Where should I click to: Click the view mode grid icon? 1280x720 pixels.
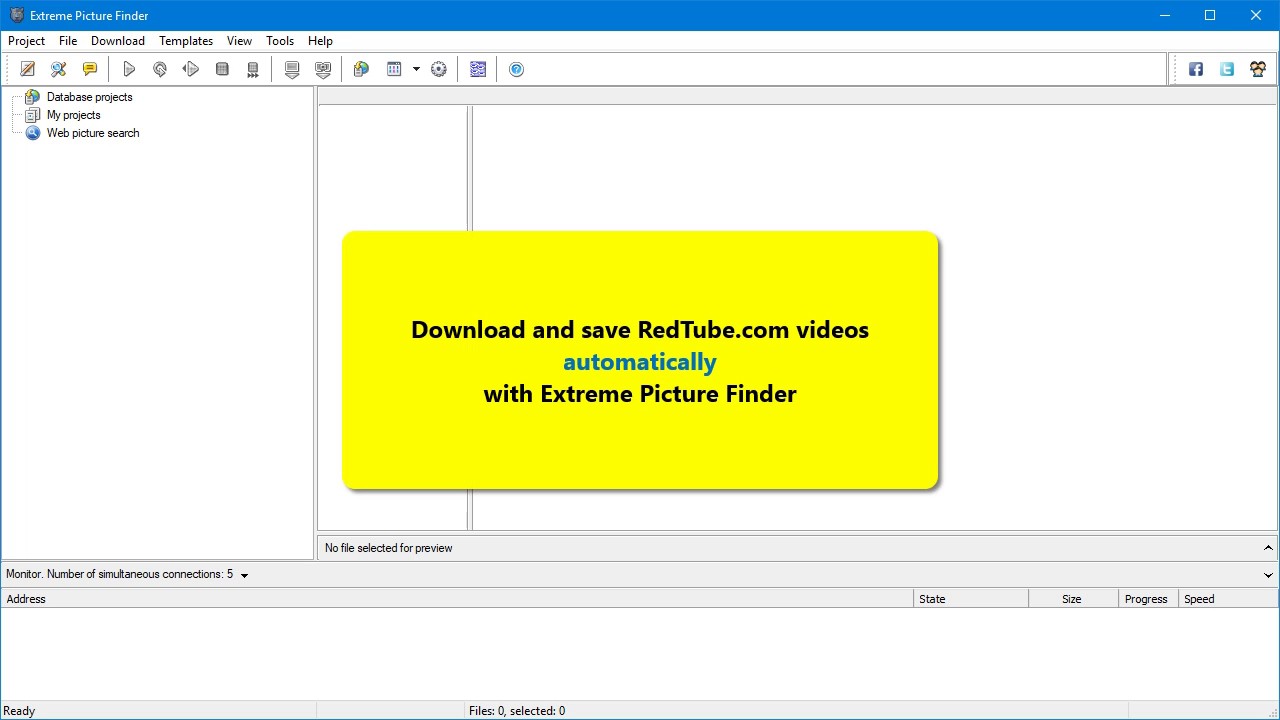[394, 69]
